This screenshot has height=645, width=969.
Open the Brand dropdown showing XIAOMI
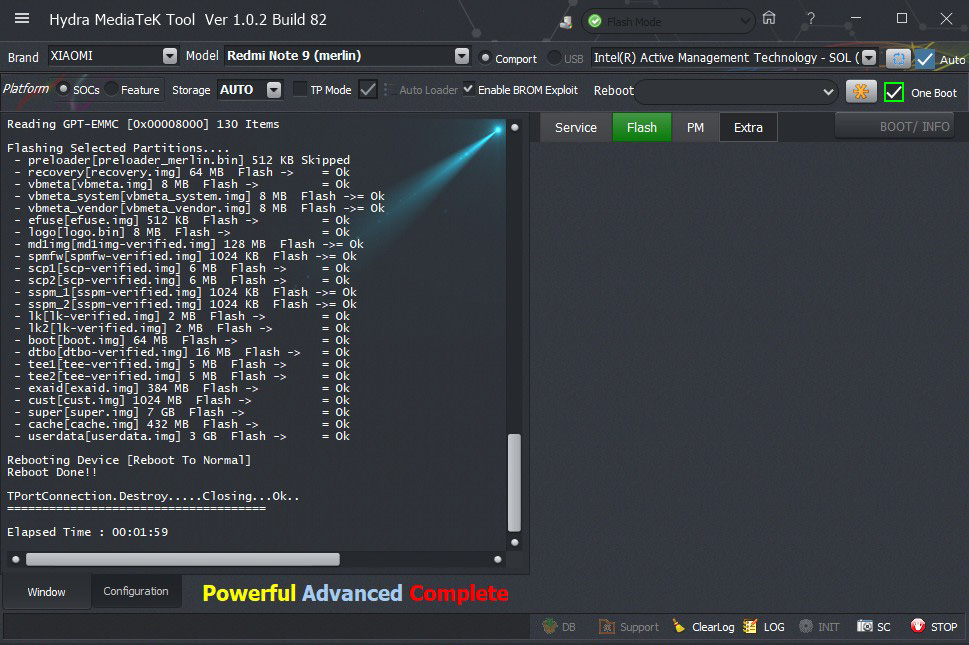tap(170, 56)
